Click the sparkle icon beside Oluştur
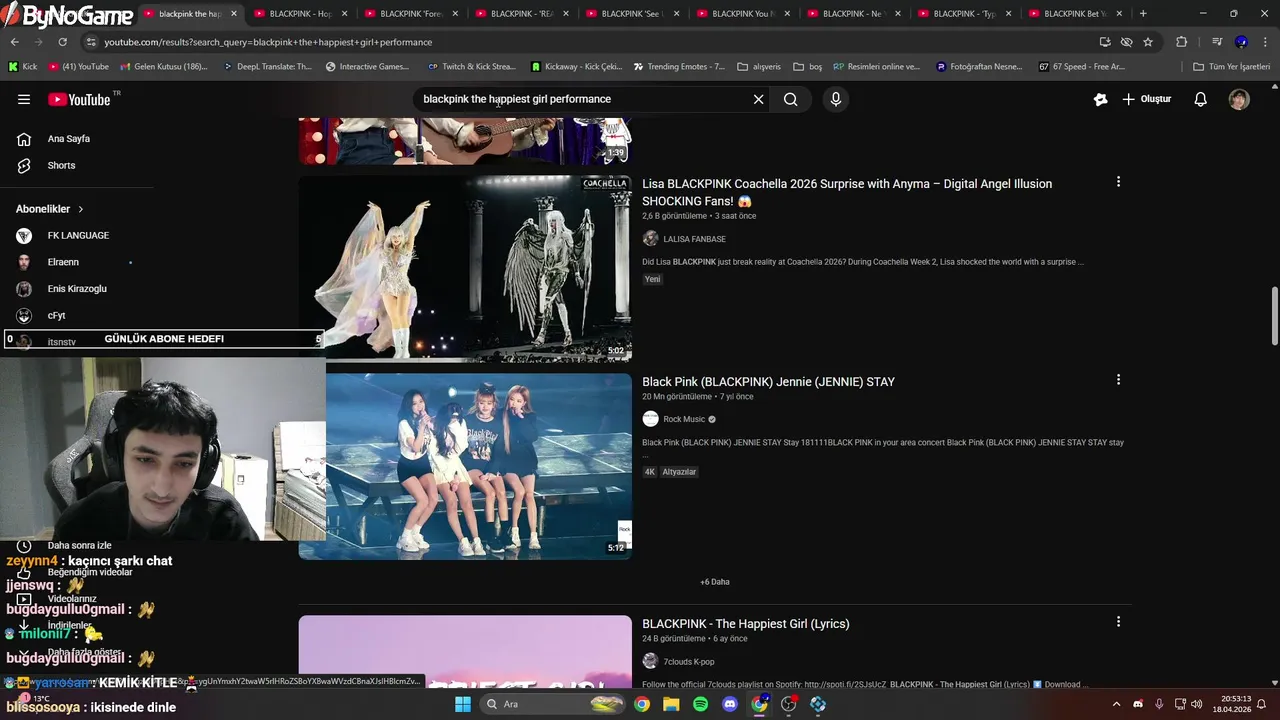Viewport: 1280px width, 720px height. point(1100,99)
